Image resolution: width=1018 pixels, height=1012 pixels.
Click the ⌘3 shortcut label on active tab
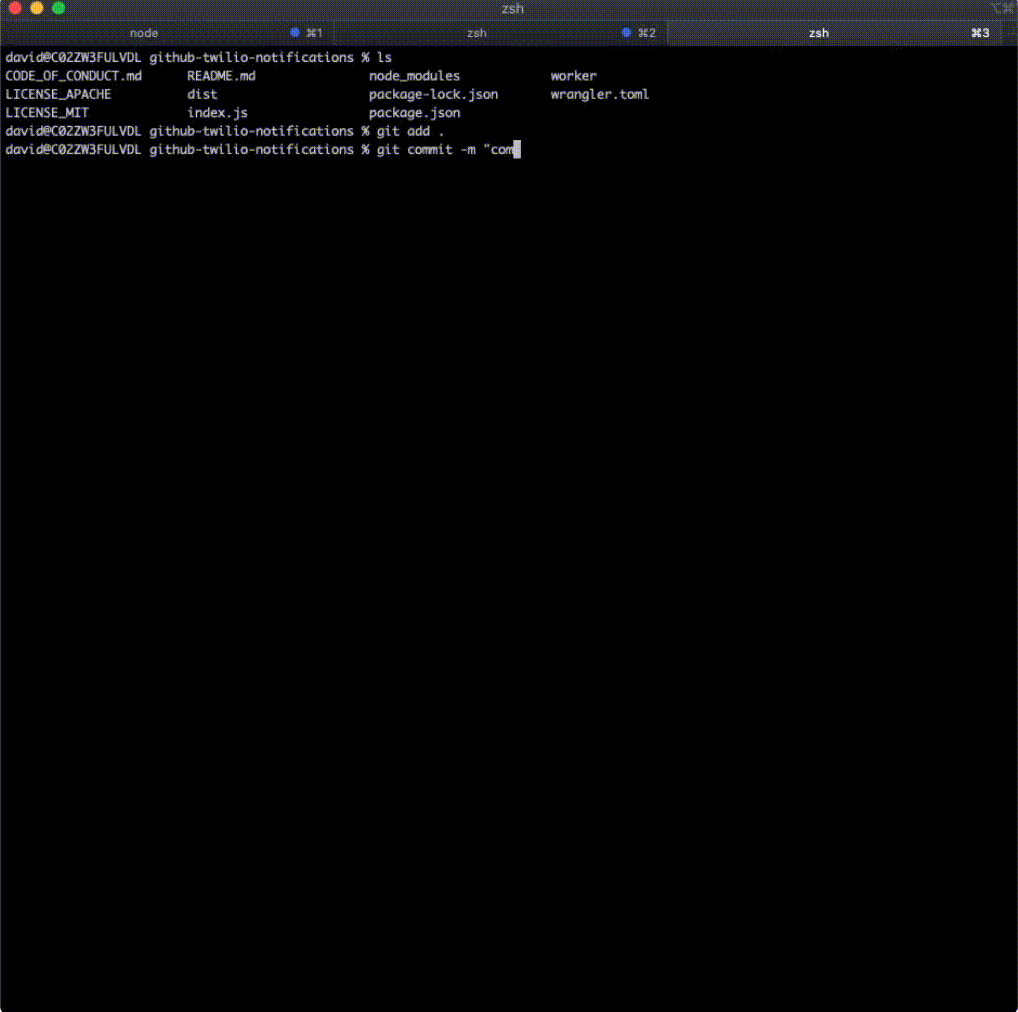(979, 32)
